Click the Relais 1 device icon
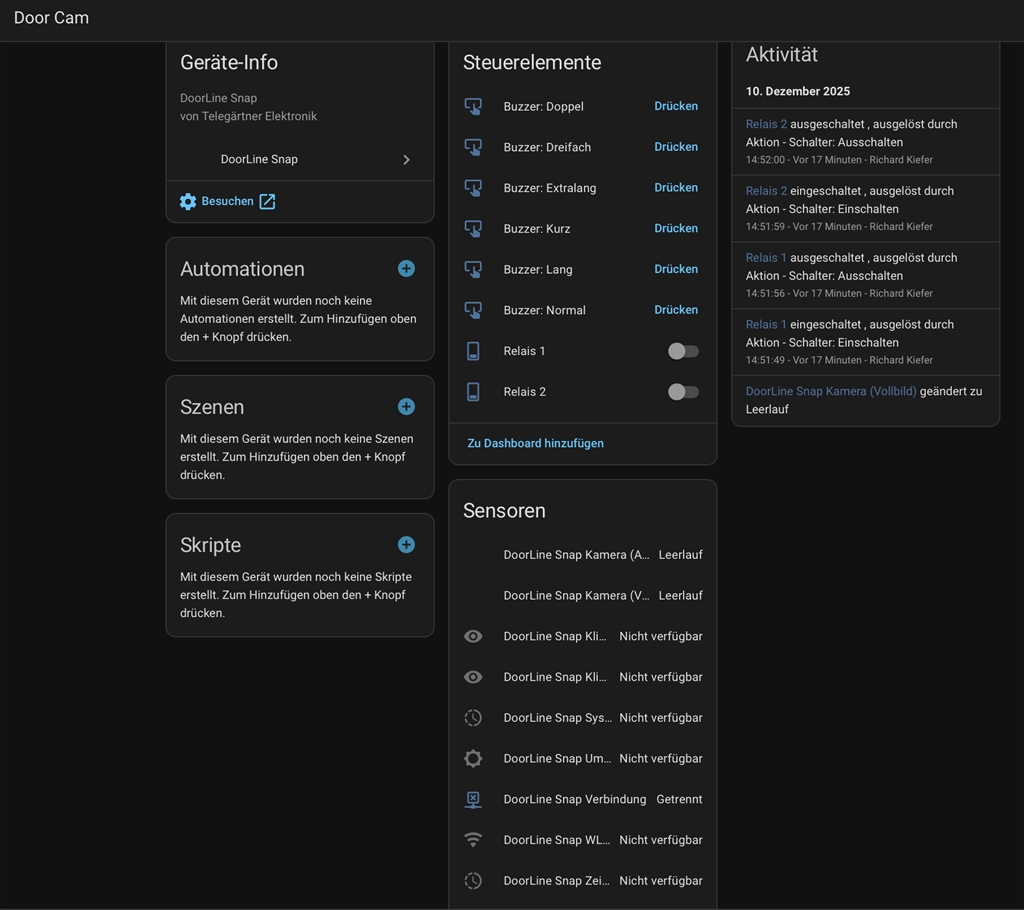The width and height of the screenshot is (1024, 910). [473, 351]
